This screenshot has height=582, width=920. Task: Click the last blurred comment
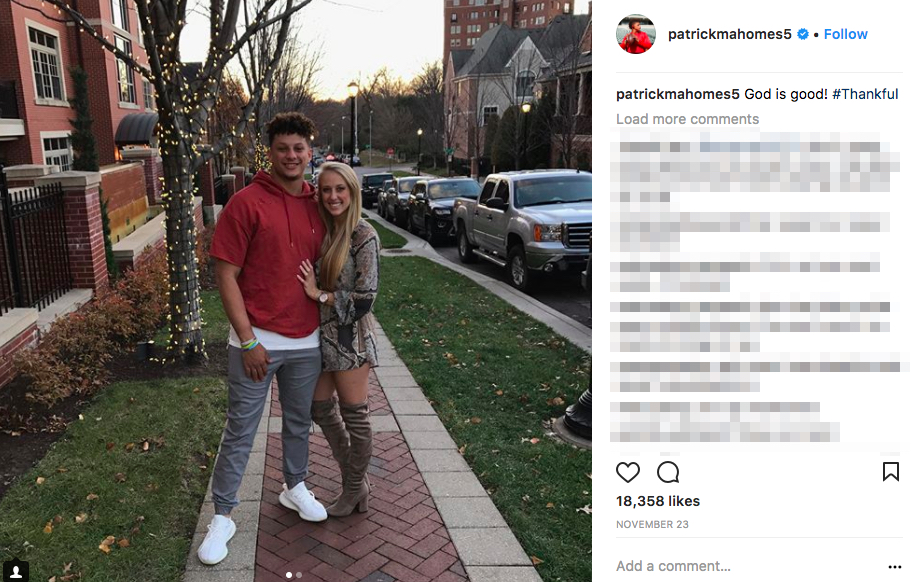(x=725, y=422)
